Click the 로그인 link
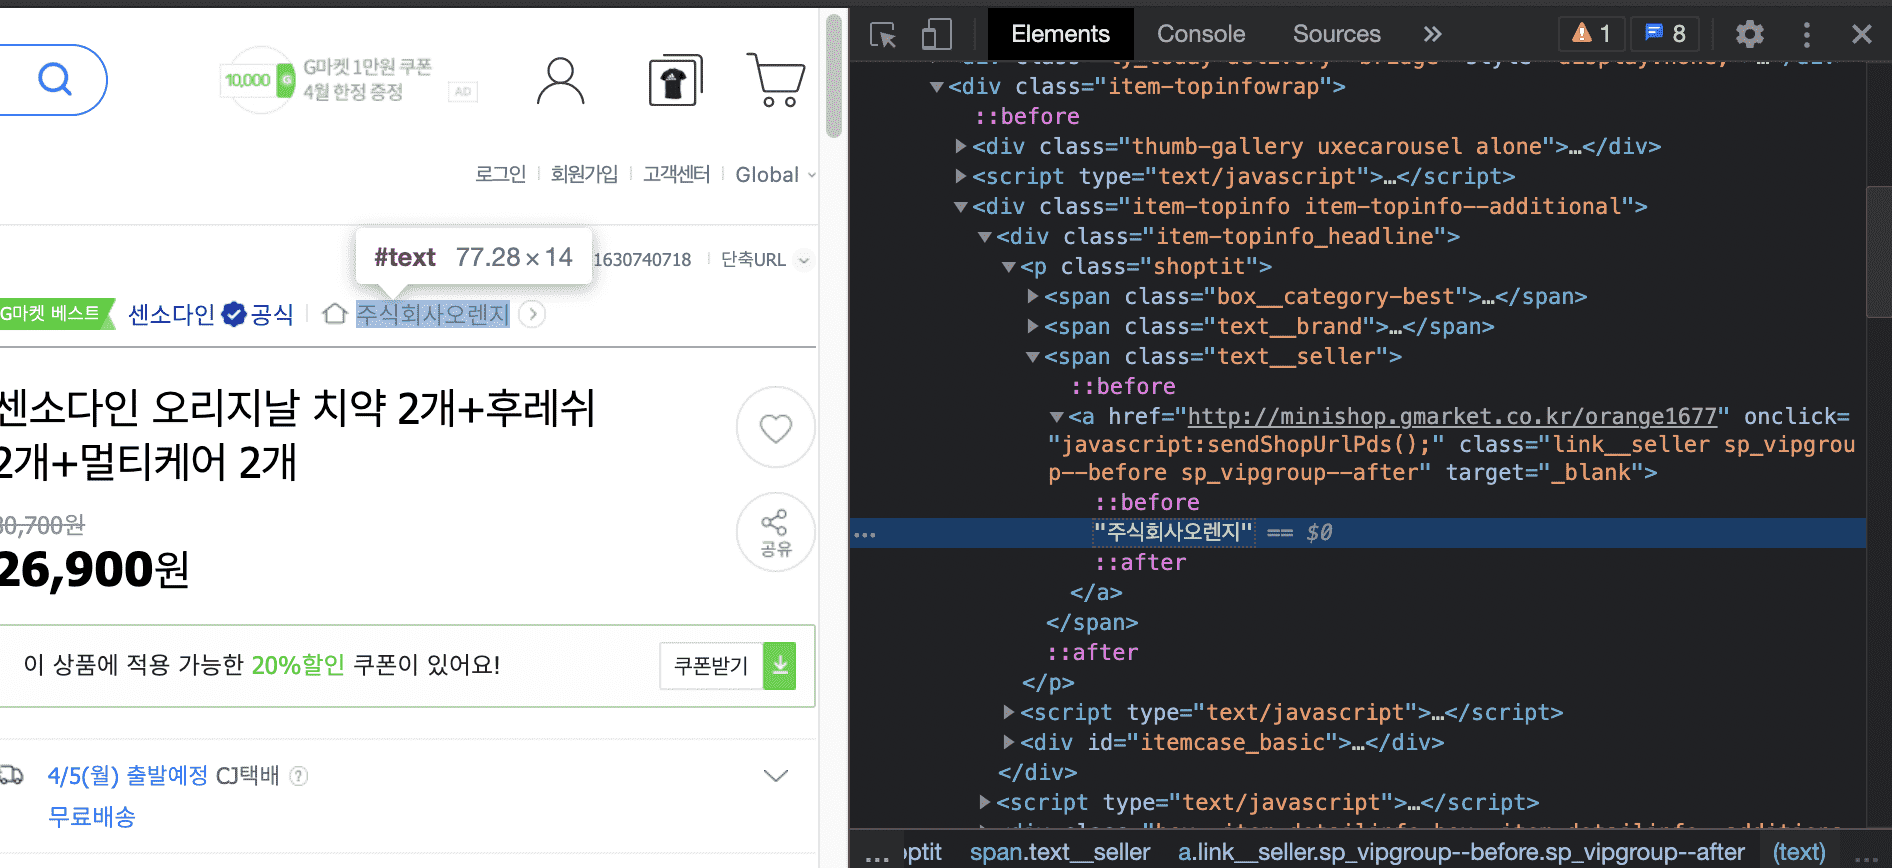This screenshot has height=868, width=1892. click(500, 174)
